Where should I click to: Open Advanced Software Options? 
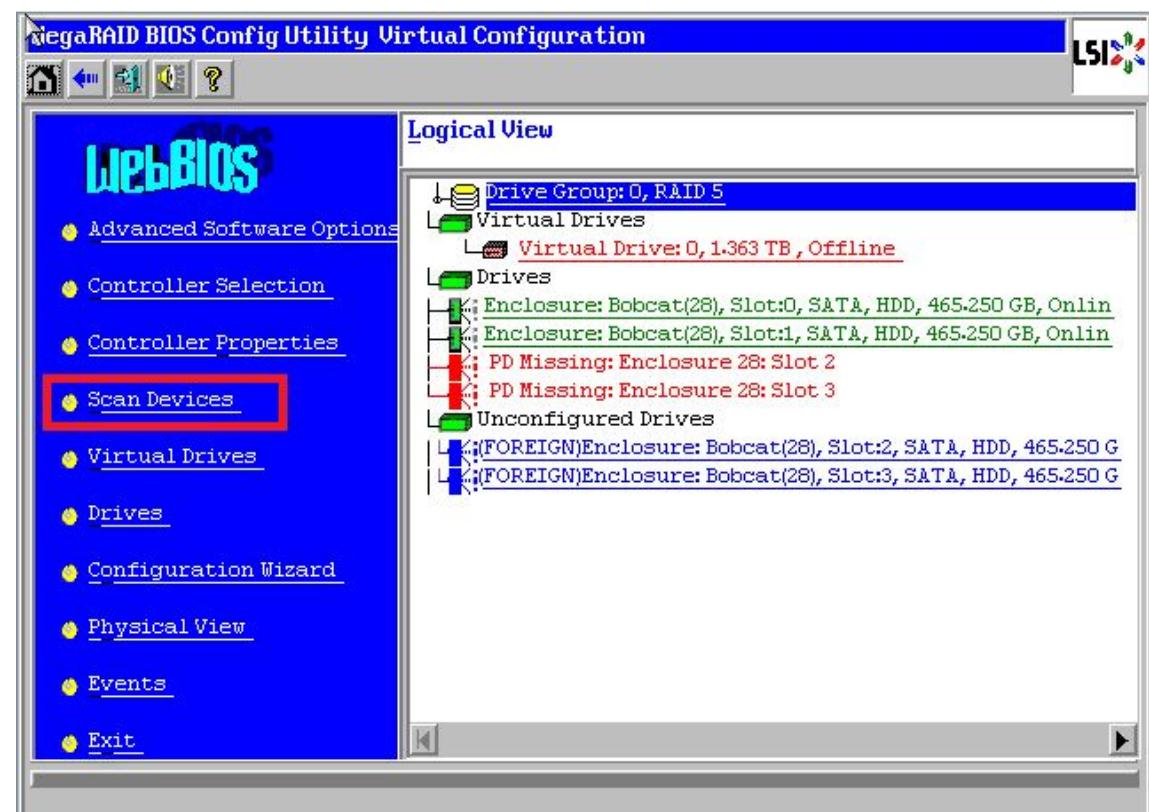[x=243, y=229]
